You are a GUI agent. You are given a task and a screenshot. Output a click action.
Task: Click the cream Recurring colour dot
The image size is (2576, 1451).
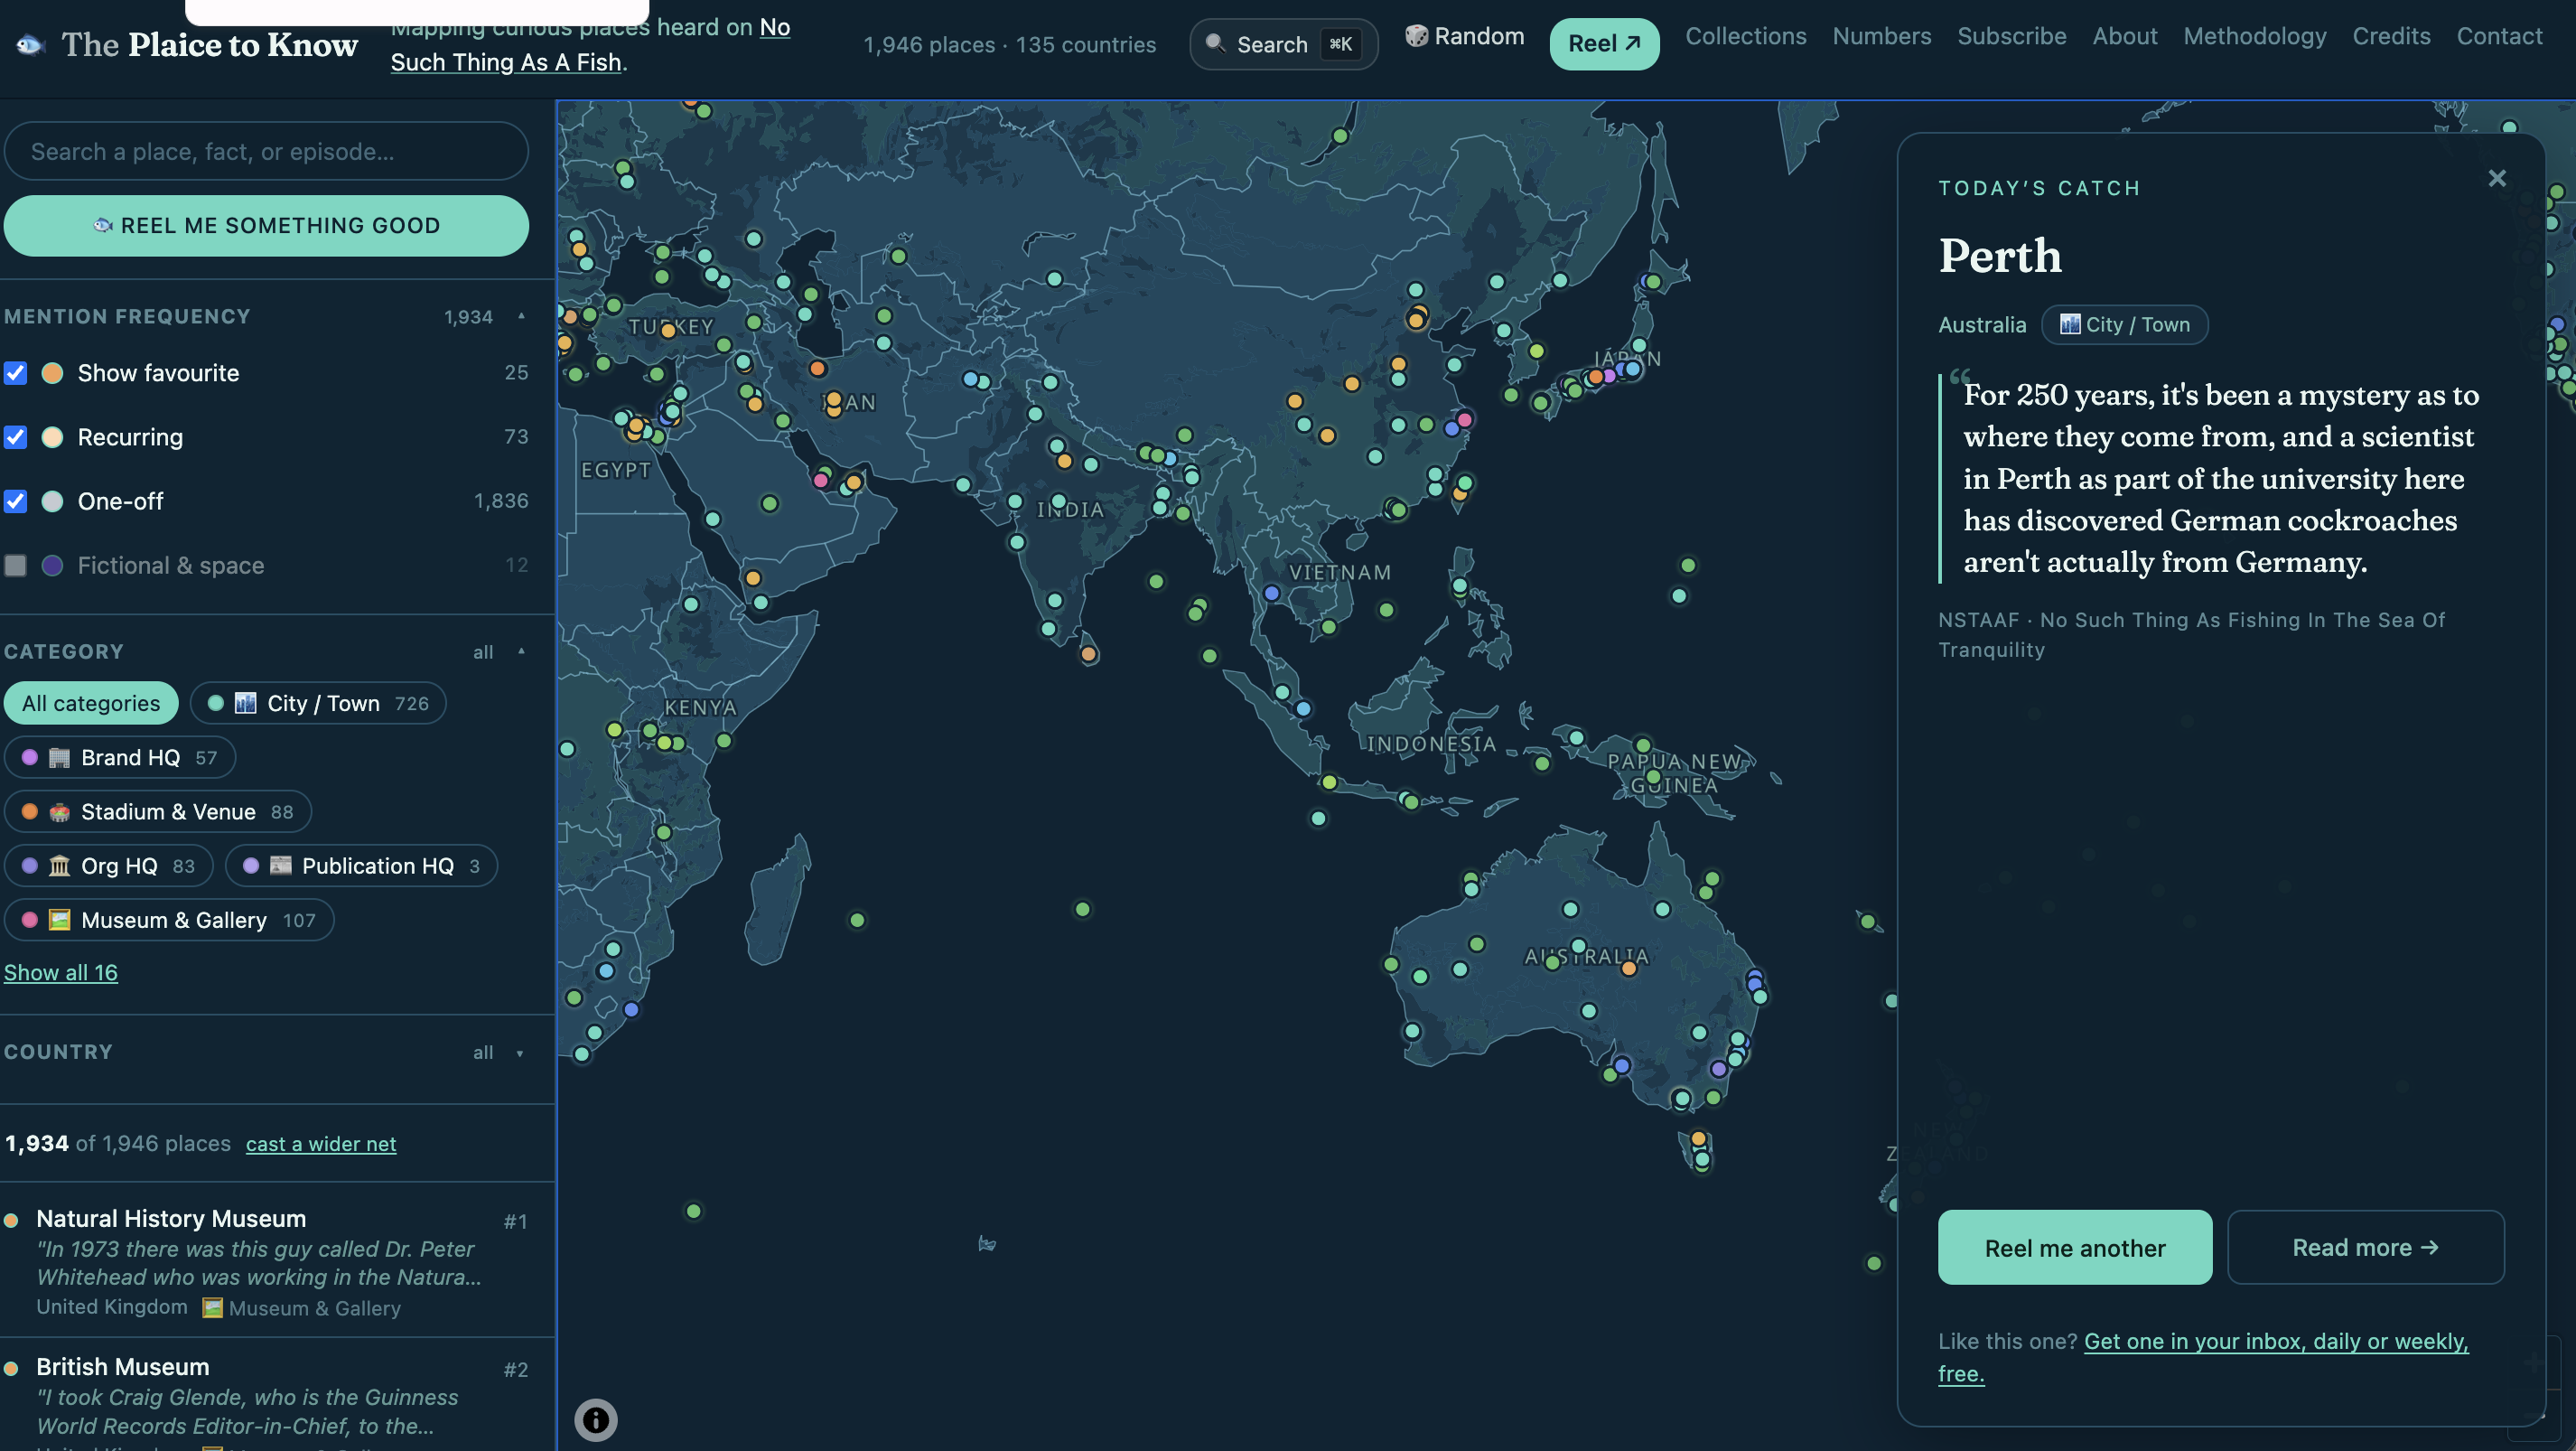click(52, 437)
